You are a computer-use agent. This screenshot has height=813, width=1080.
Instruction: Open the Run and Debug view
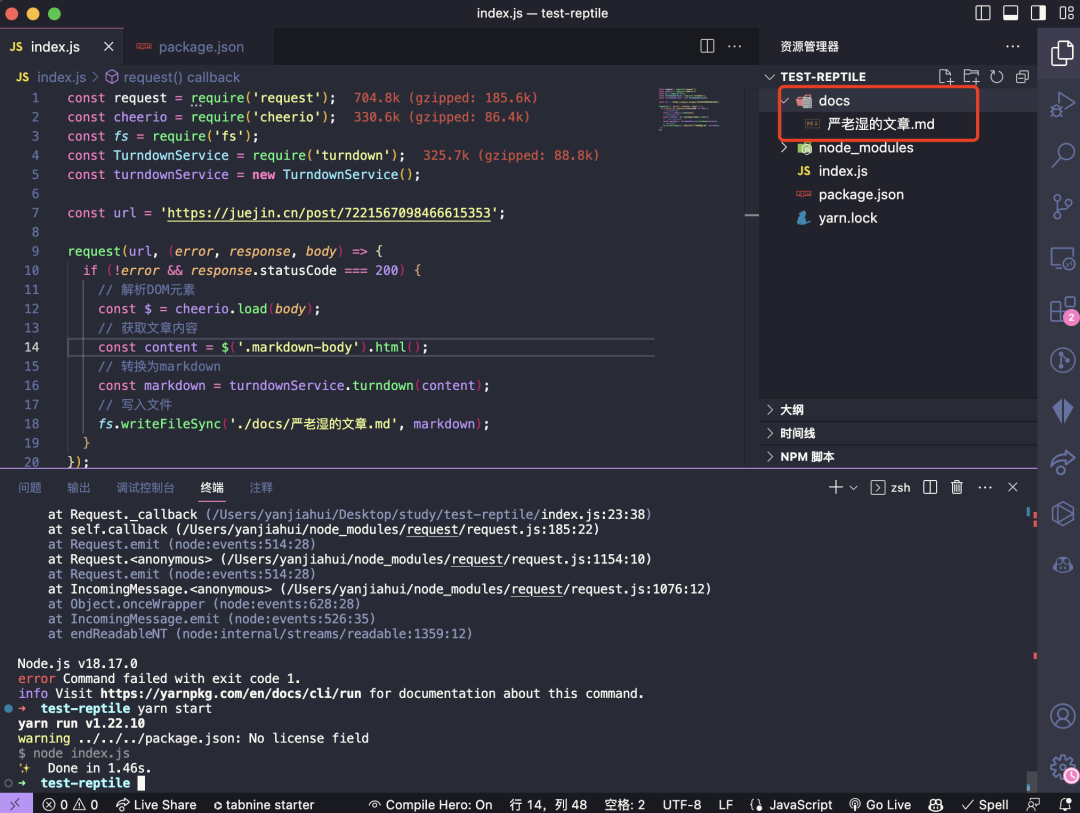pos(1061,105)
